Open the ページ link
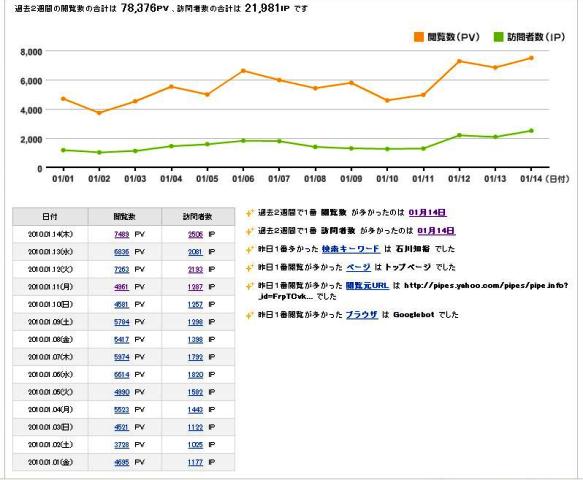The height and width of the screenshot is (480, 583). [358, 267]
